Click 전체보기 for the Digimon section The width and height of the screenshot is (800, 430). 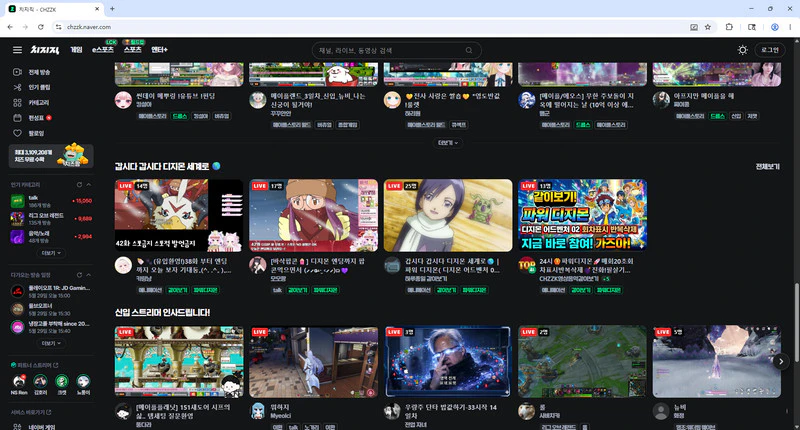point(767,167)
